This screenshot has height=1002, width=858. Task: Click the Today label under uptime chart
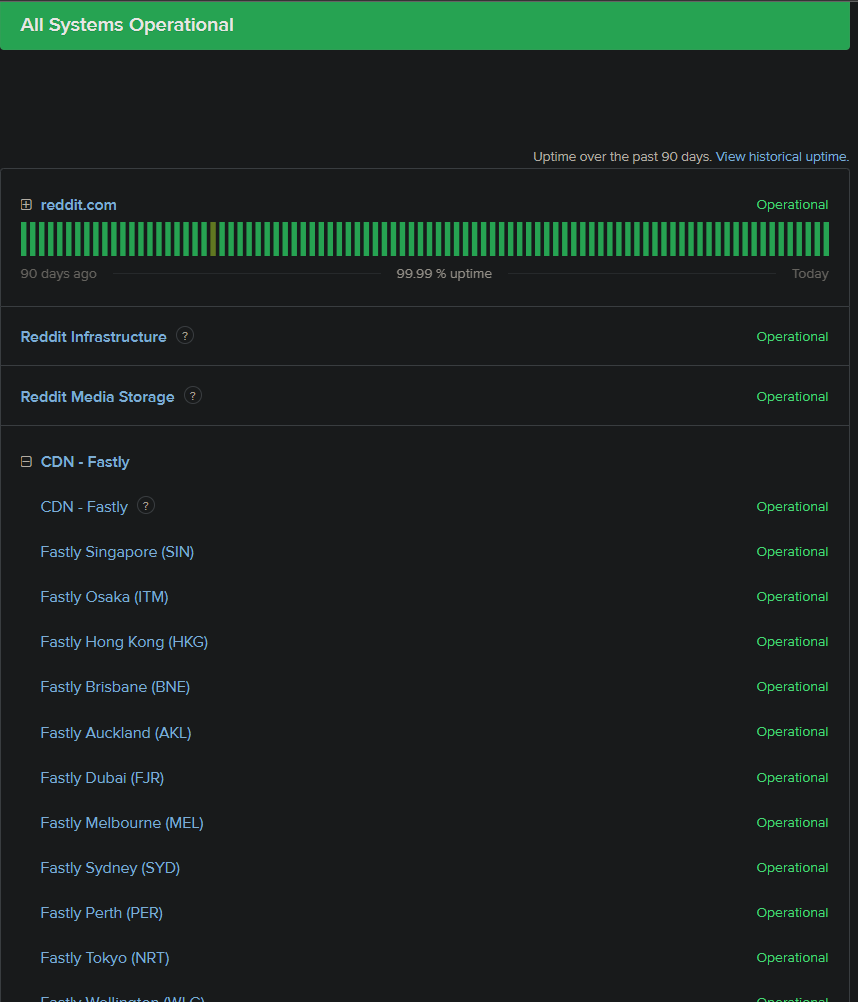[810, 274]
